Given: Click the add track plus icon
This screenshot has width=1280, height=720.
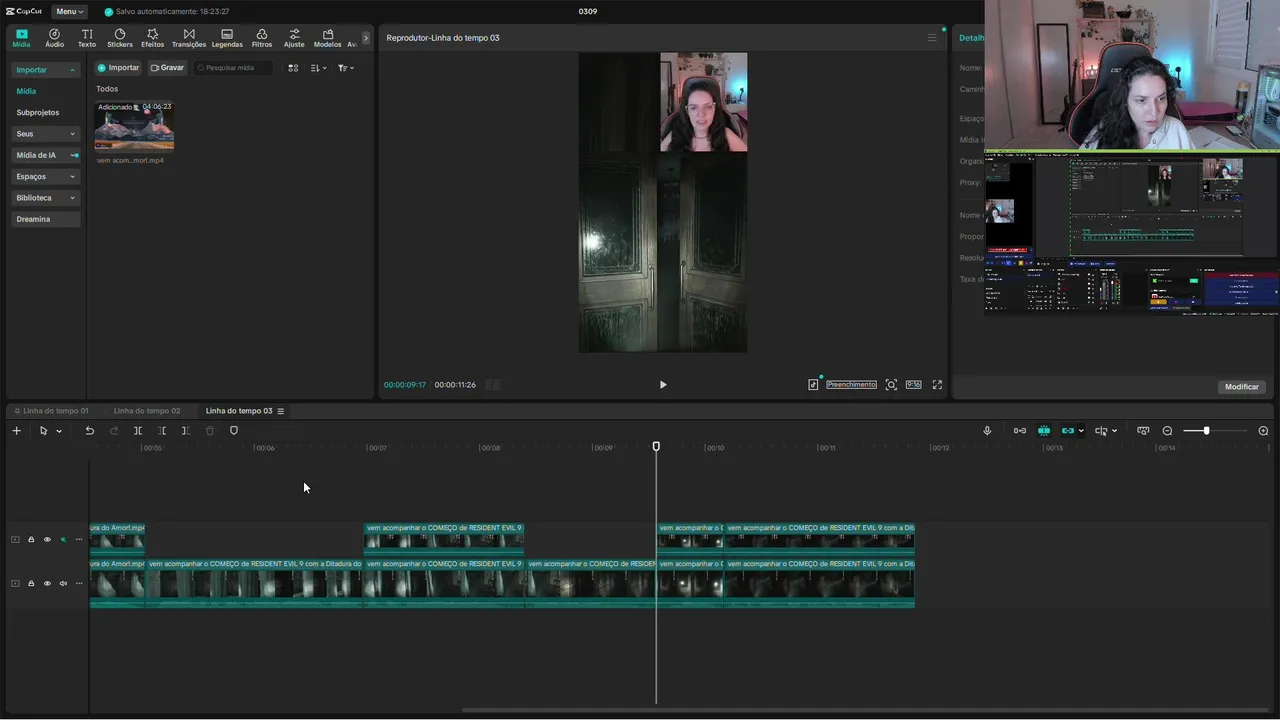Looking at the screenshot, I should [x=16, y=431].
